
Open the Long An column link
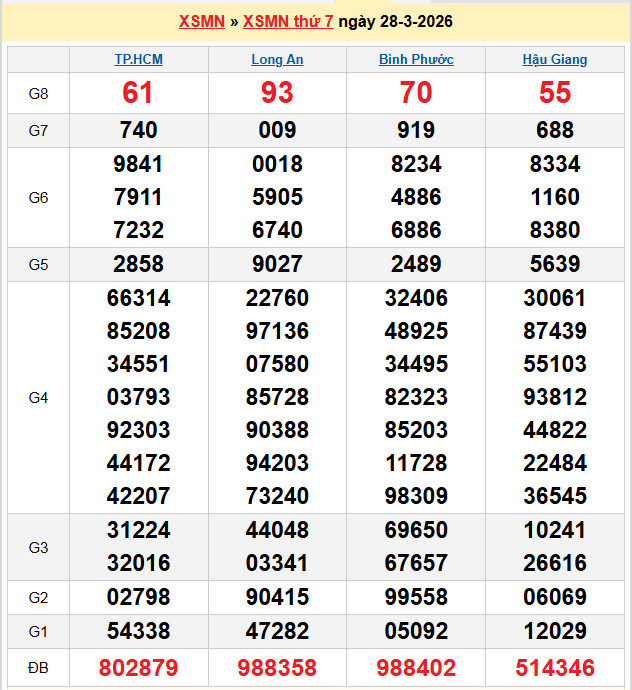coord(277,59)
